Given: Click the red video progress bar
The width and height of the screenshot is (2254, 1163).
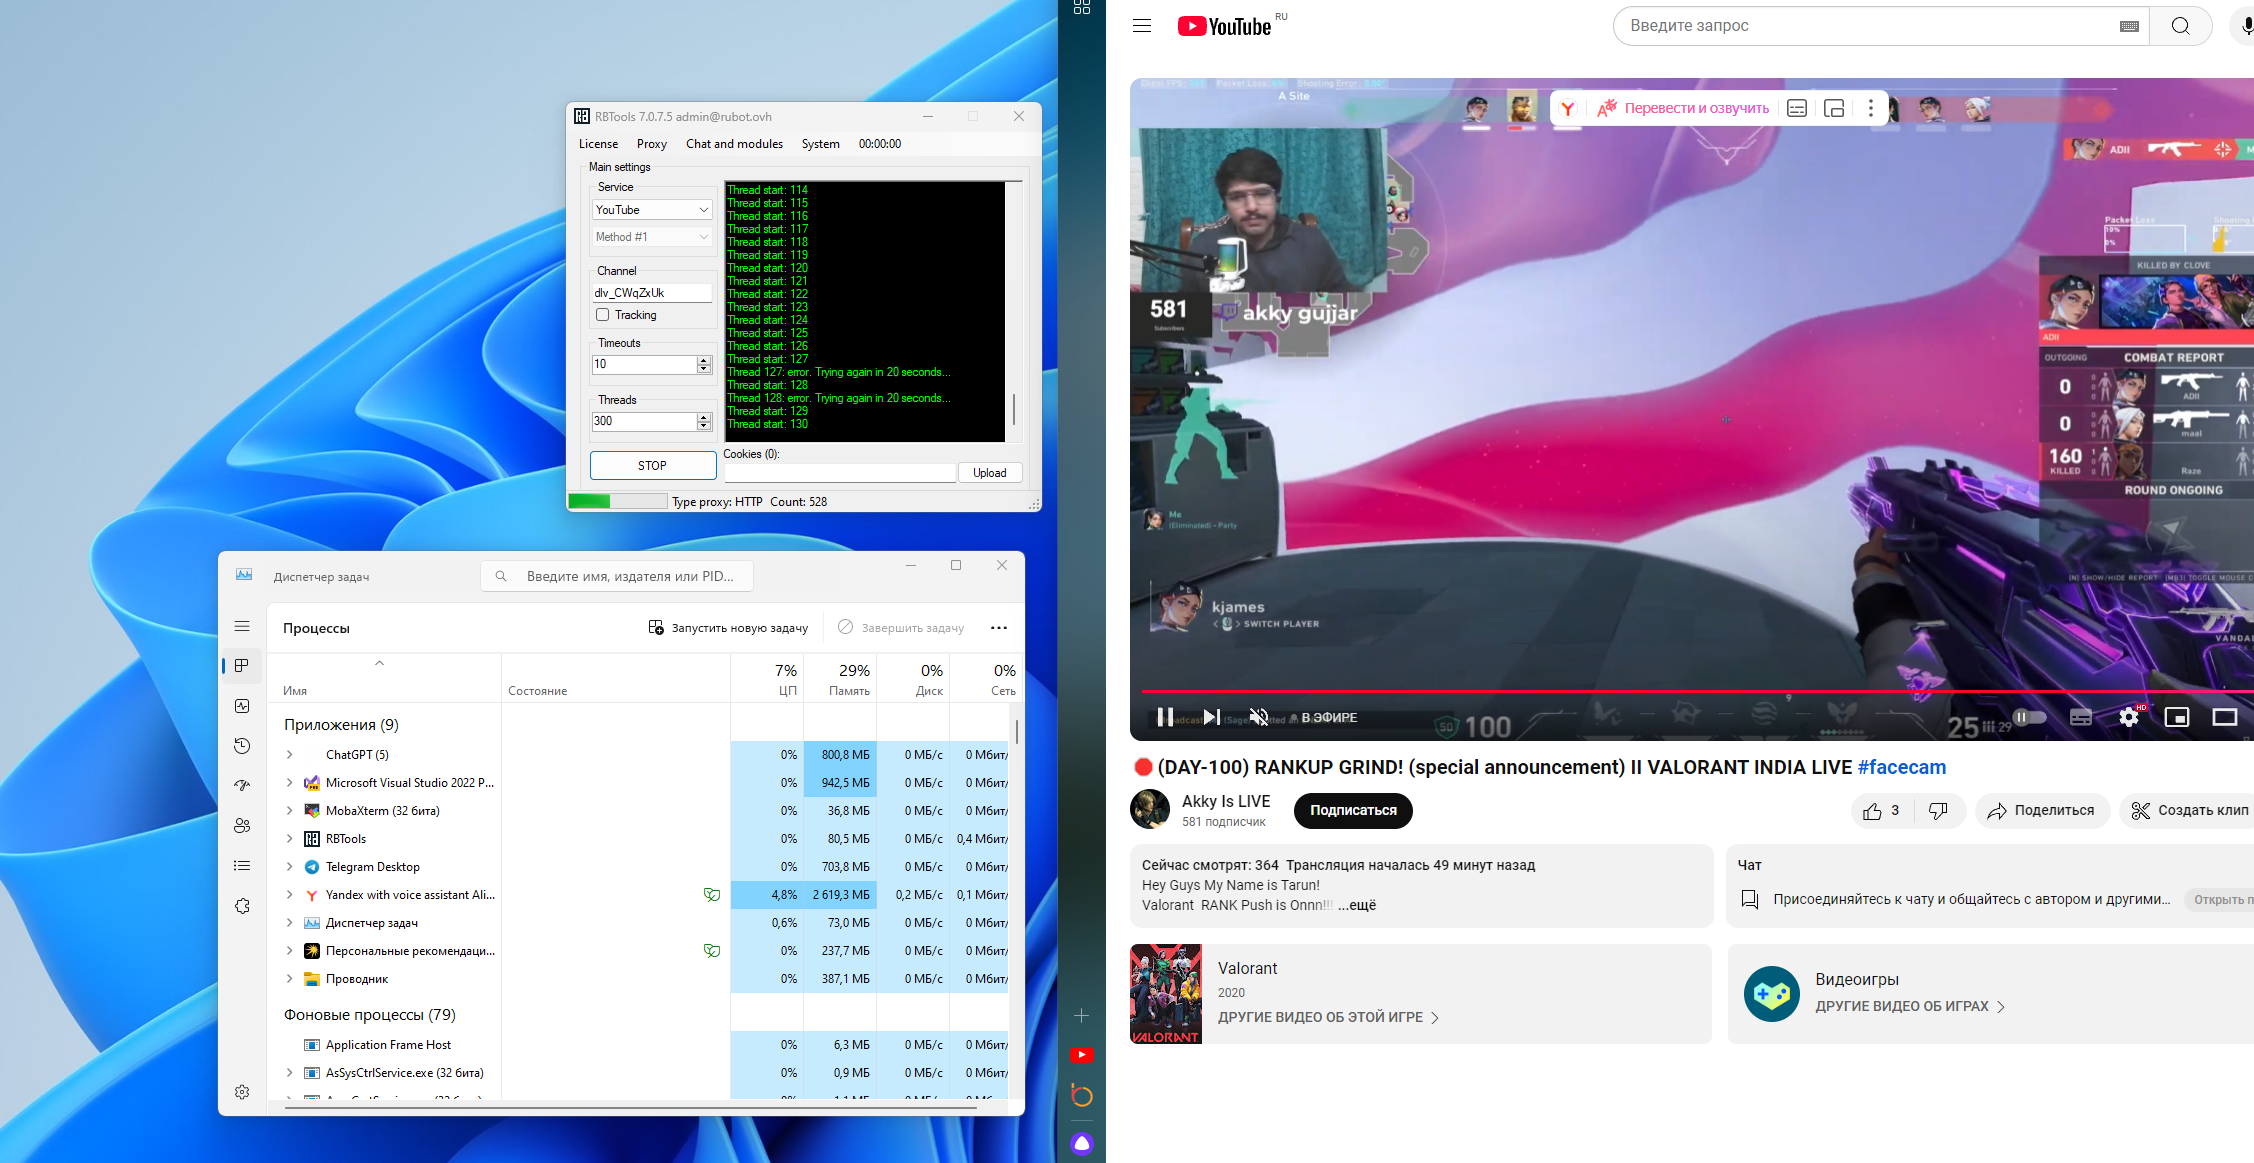Looking at the screenshot, I should (1600, 691).
